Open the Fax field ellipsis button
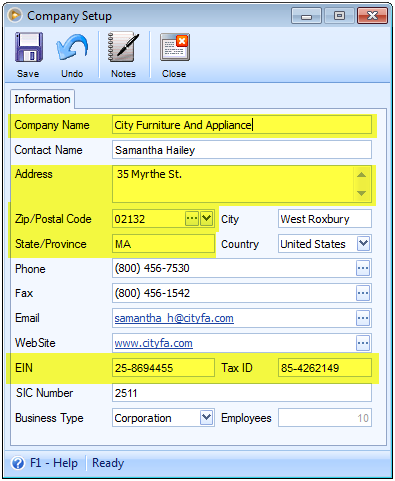Viewport: 395px width, 481px height. pyautogui.click(x=363, y=293)
